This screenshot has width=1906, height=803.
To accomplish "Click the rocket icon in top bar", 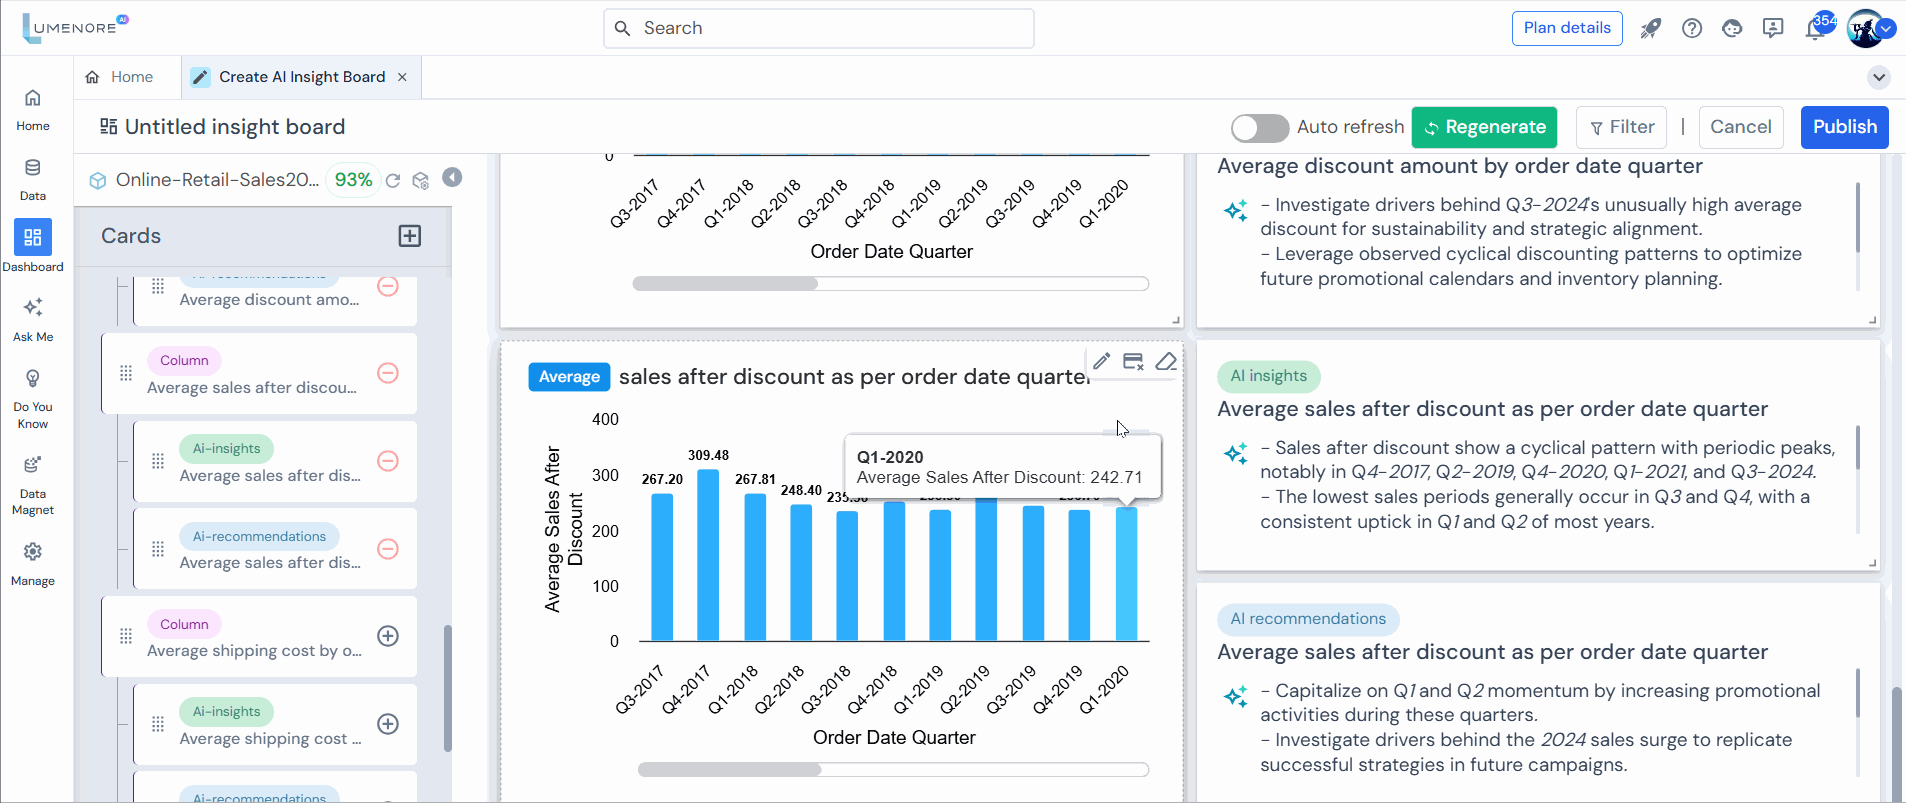I will [x=1650, y=28].
